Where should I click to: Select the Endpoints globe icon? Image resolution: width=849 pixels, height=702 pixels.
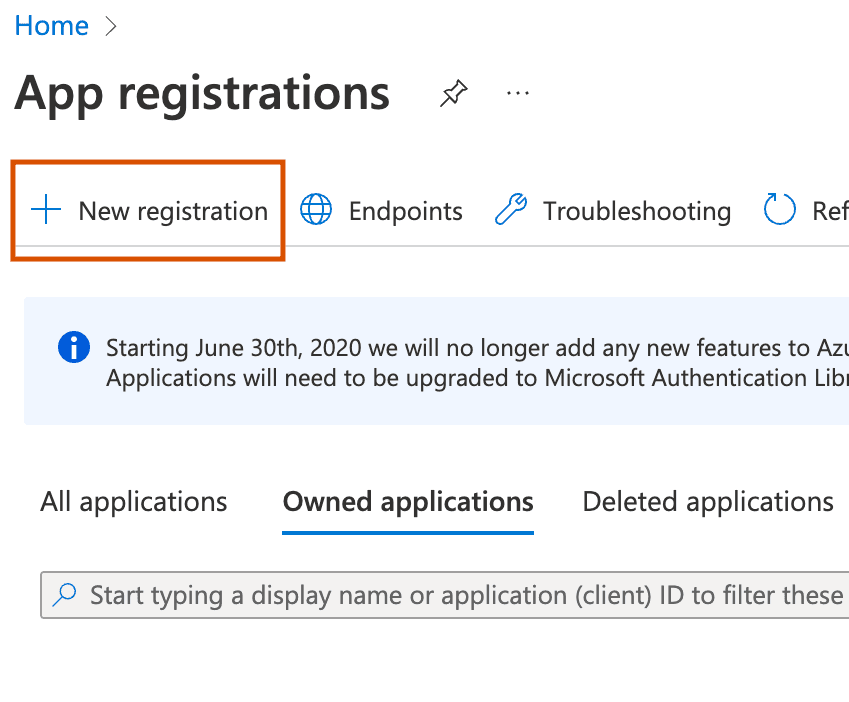tap(316, 210)
